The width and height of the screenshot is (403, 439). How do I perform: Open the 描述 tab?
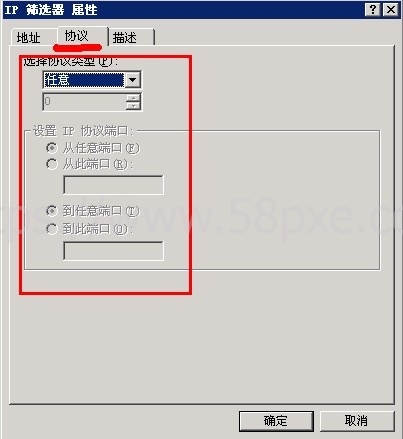[x=125, y=37]
